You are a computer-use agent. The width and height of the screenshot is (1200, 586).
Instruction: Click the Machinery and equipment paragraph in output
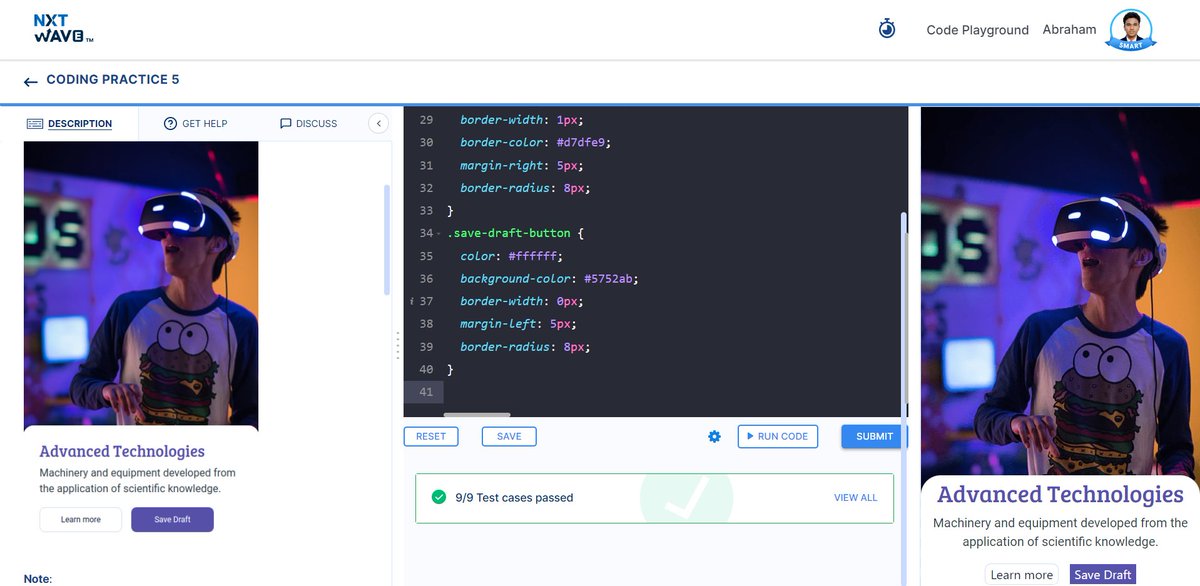(x=1060, y=532)
